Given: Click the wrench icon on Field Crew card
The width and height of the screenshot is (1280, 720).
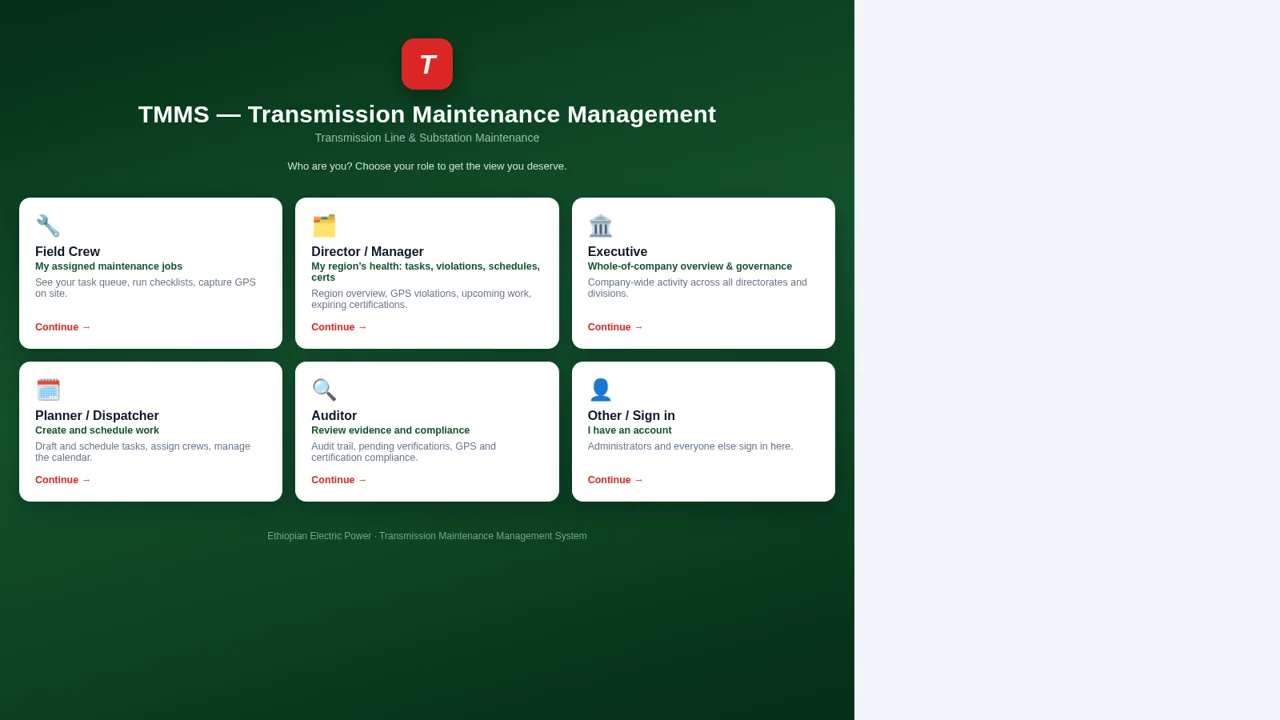Looking at the screenshot, I should (x=48, y=226).
